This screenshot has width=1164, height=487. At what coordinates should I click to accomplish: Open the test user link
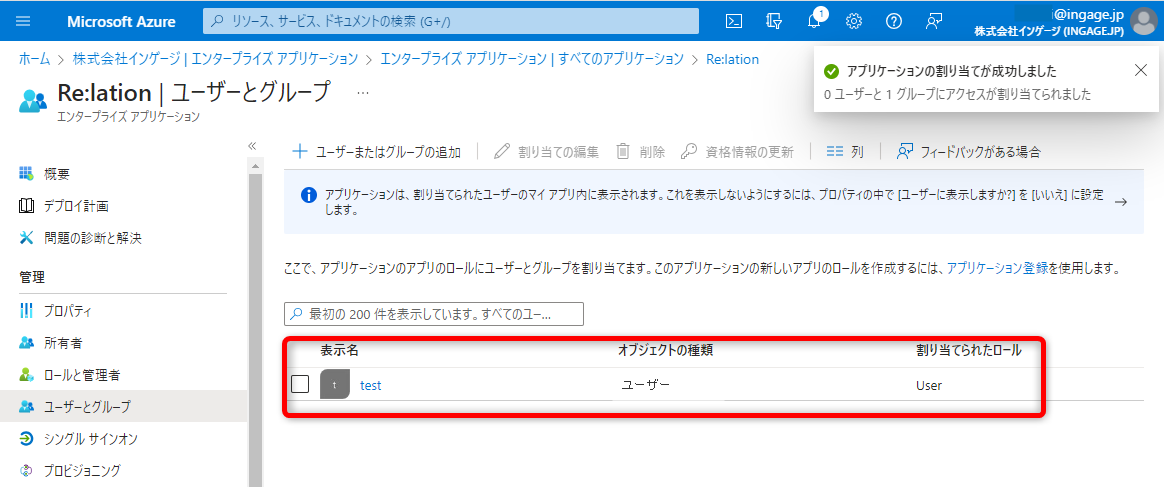click(370, 385)
